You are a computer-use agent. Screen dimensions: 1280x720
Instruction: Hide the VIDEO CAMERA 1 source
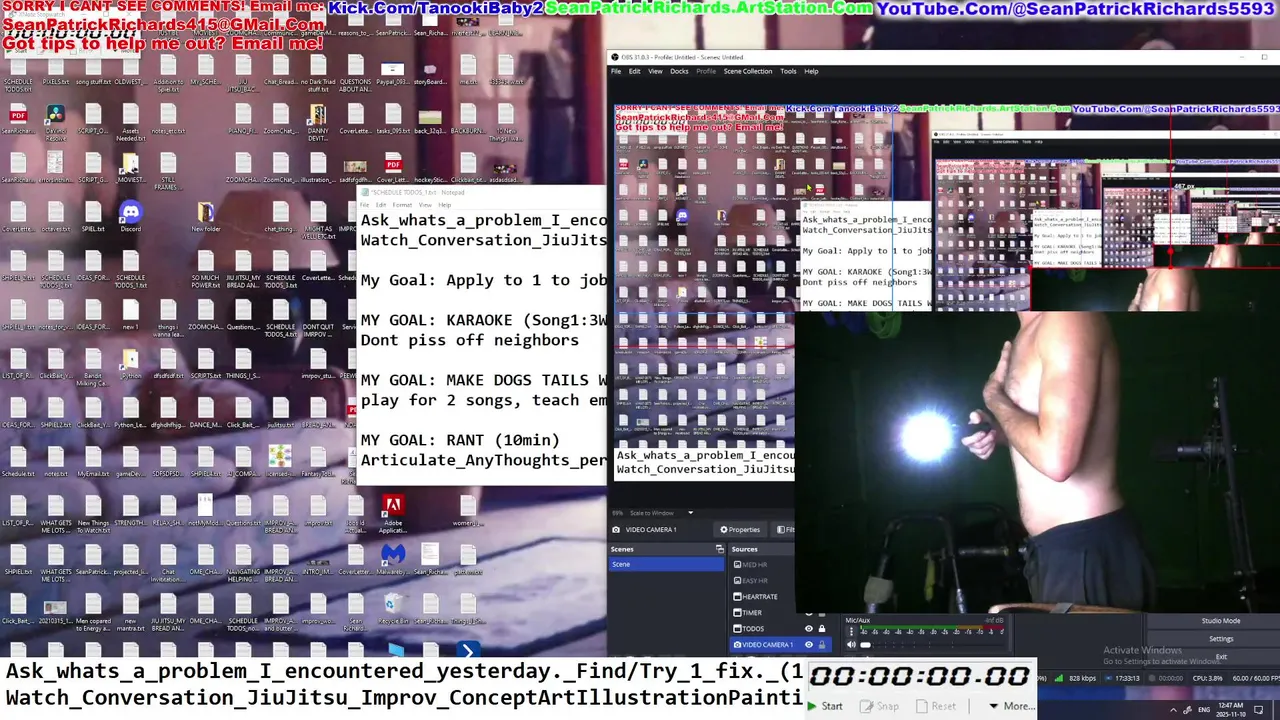coord(809,645)
